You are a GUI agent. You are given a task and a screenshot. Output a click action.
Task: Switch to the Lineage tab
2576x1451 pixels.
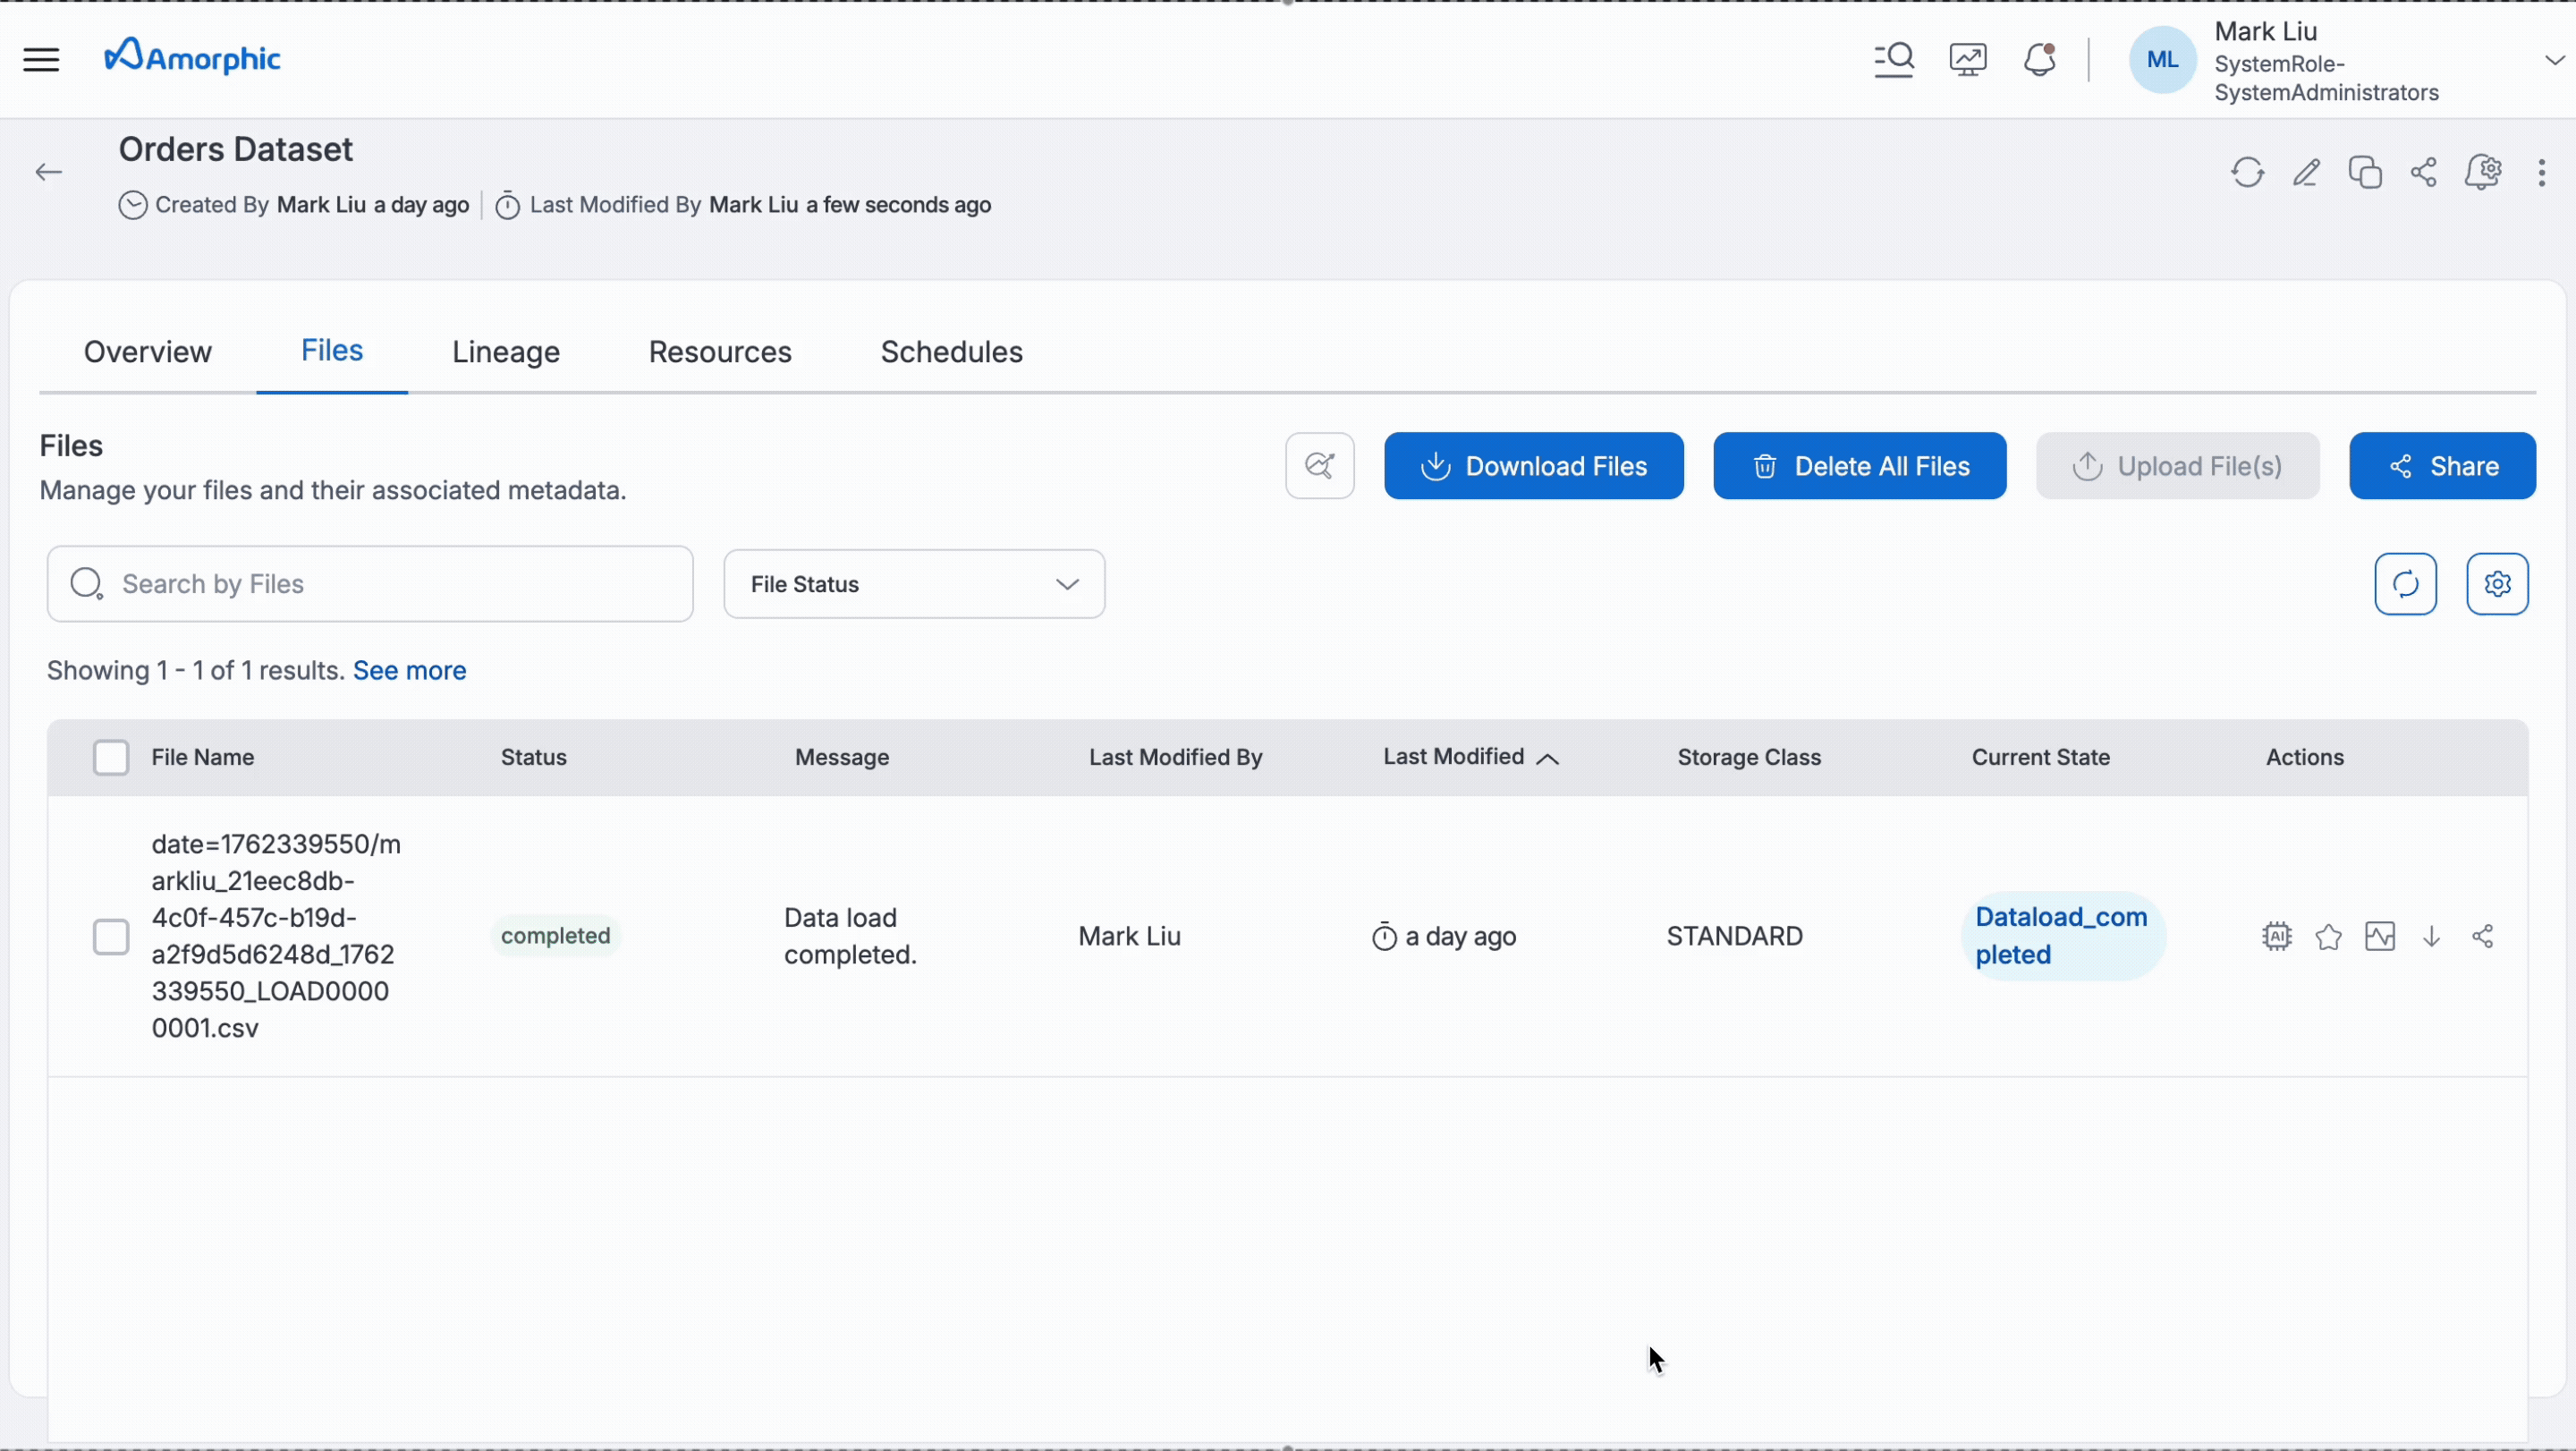[505, 352]
